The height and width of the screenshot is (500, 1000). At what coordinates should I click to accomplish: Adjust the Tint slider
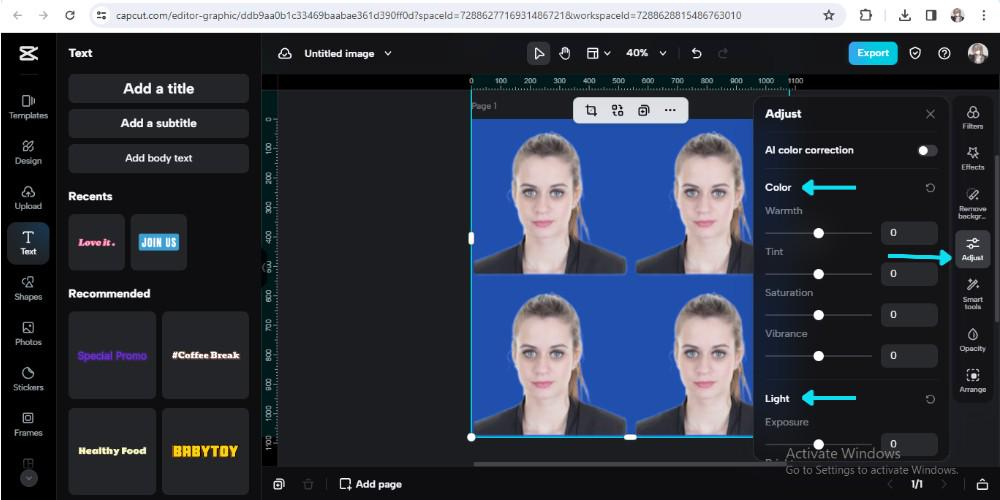click(818, 274)
